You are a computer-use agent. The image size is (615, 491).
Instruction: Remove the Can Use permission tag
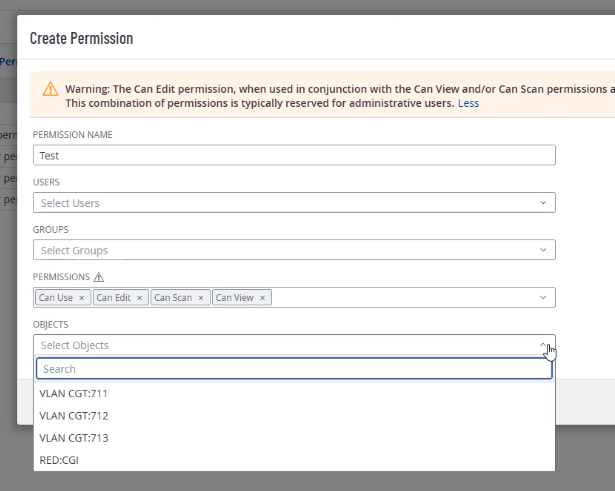pyautogui.click(x=82, y=298)
